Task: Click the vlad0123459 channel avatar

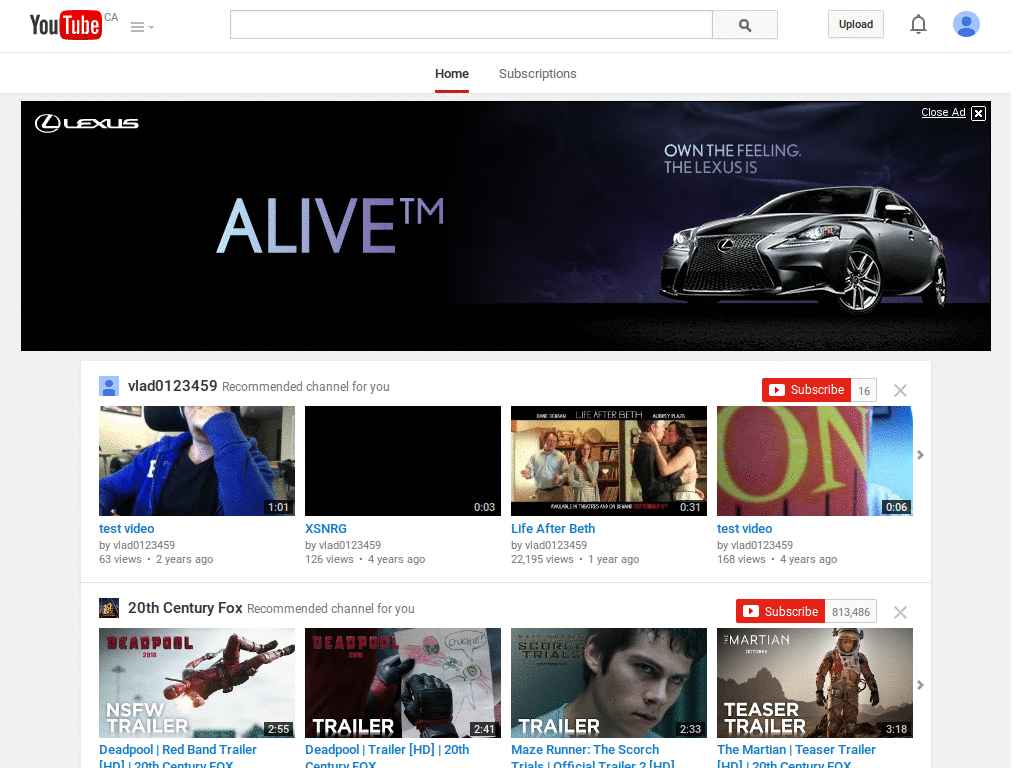Action: (109, 386)
